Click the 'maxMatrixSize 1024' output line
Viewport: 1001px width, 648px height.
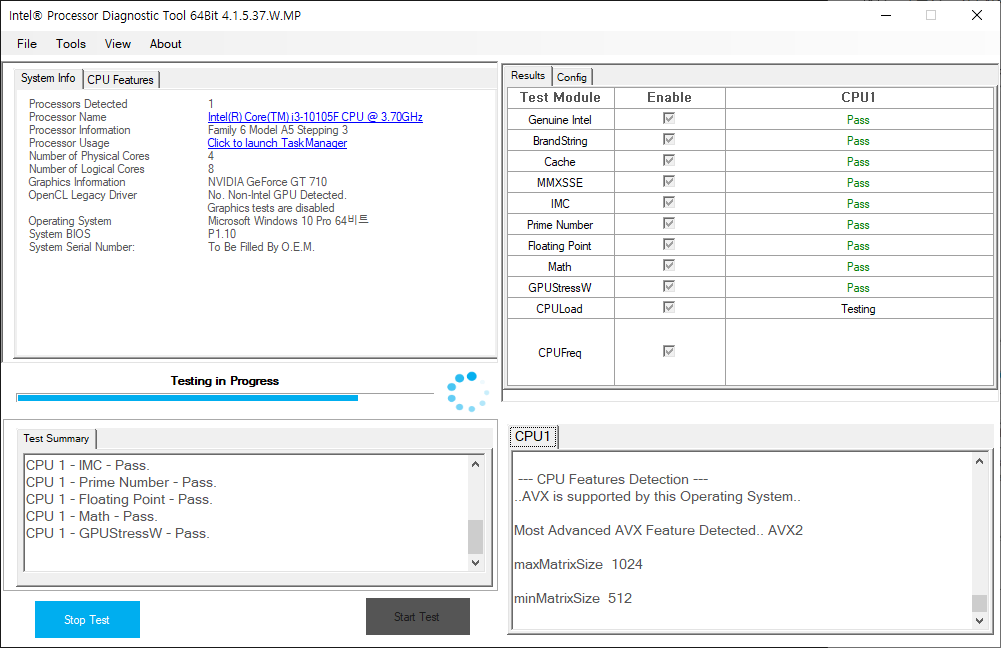click(x=578, y=564)
